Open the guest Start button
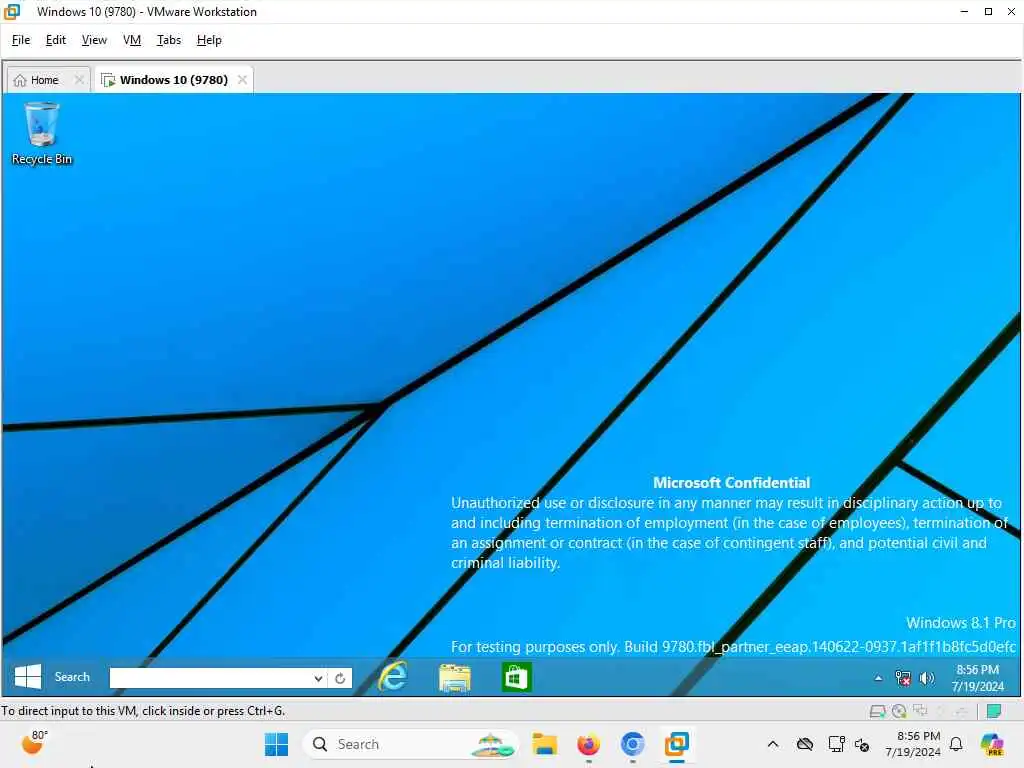The height and width of the screenshot is (768, 1024). coord(27,677)
